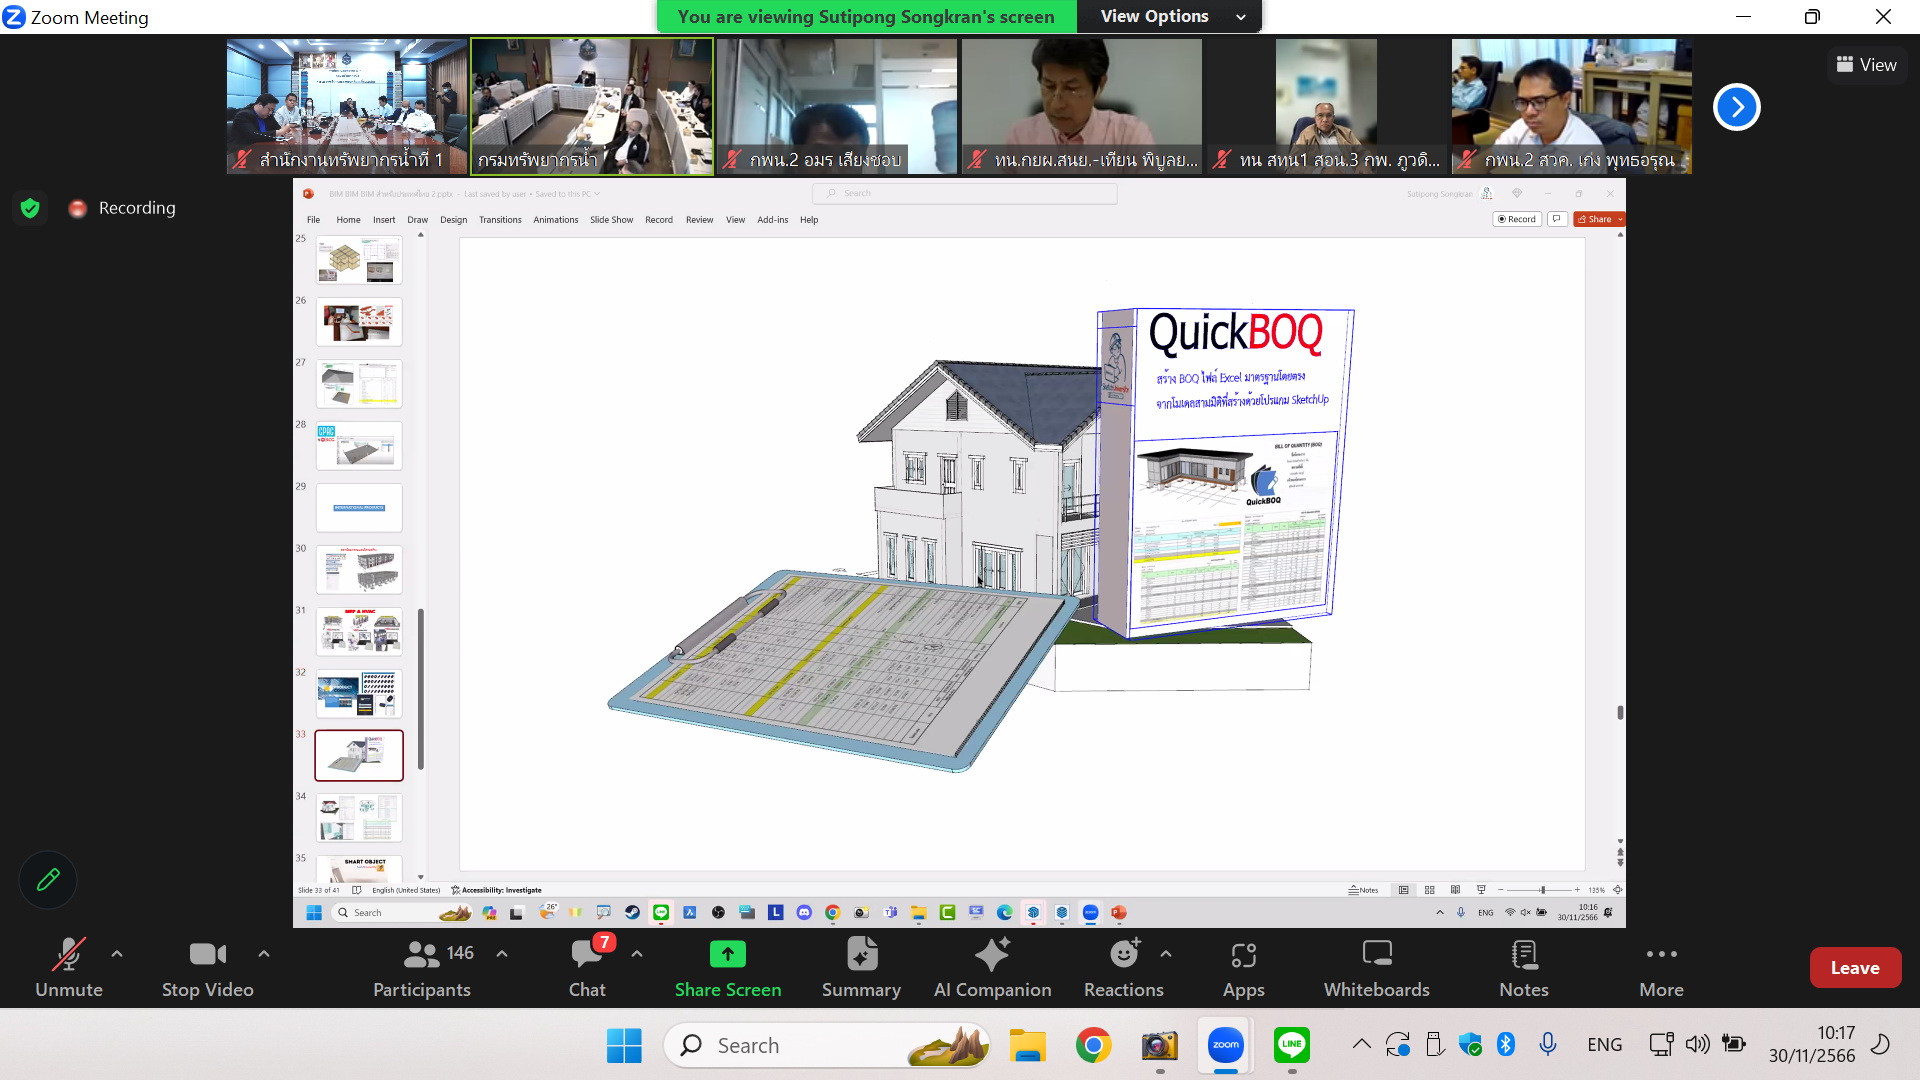Viewport: 1920px width, 1080px height.
Task: Toggle Notes pane in PowerPoint status bar
Action: pos(1363,890)
